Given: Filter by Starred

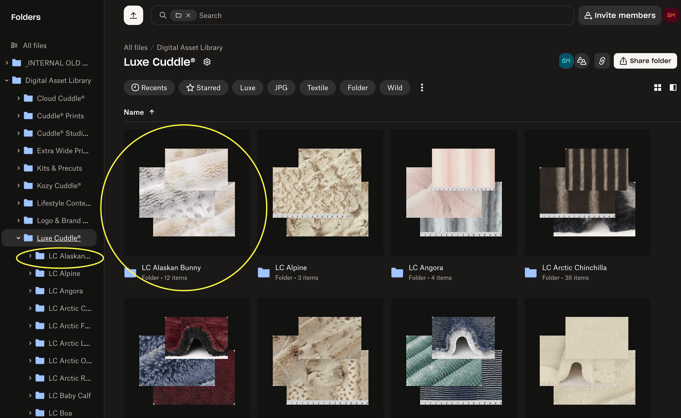Looking at the screenshot, I should coord(203,88).
